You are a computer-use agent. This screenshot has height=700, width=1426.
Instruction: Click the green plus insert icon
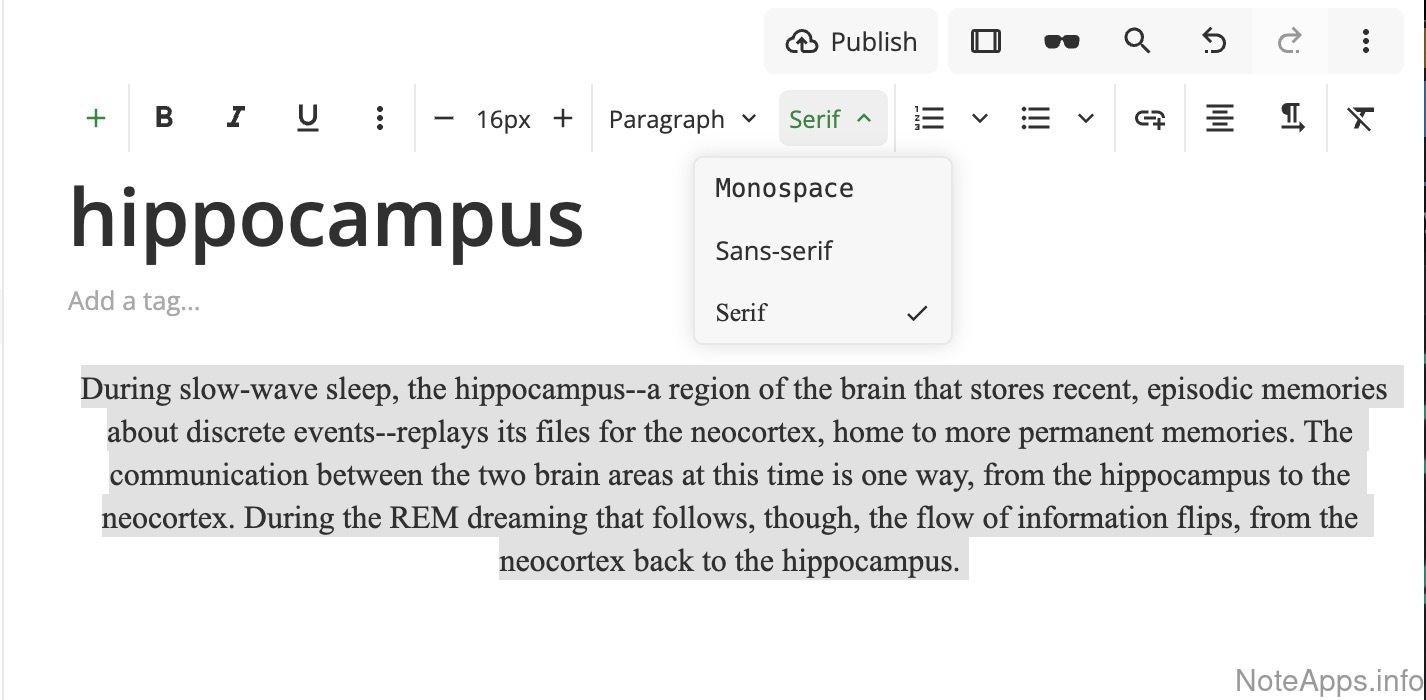point(96,119)
